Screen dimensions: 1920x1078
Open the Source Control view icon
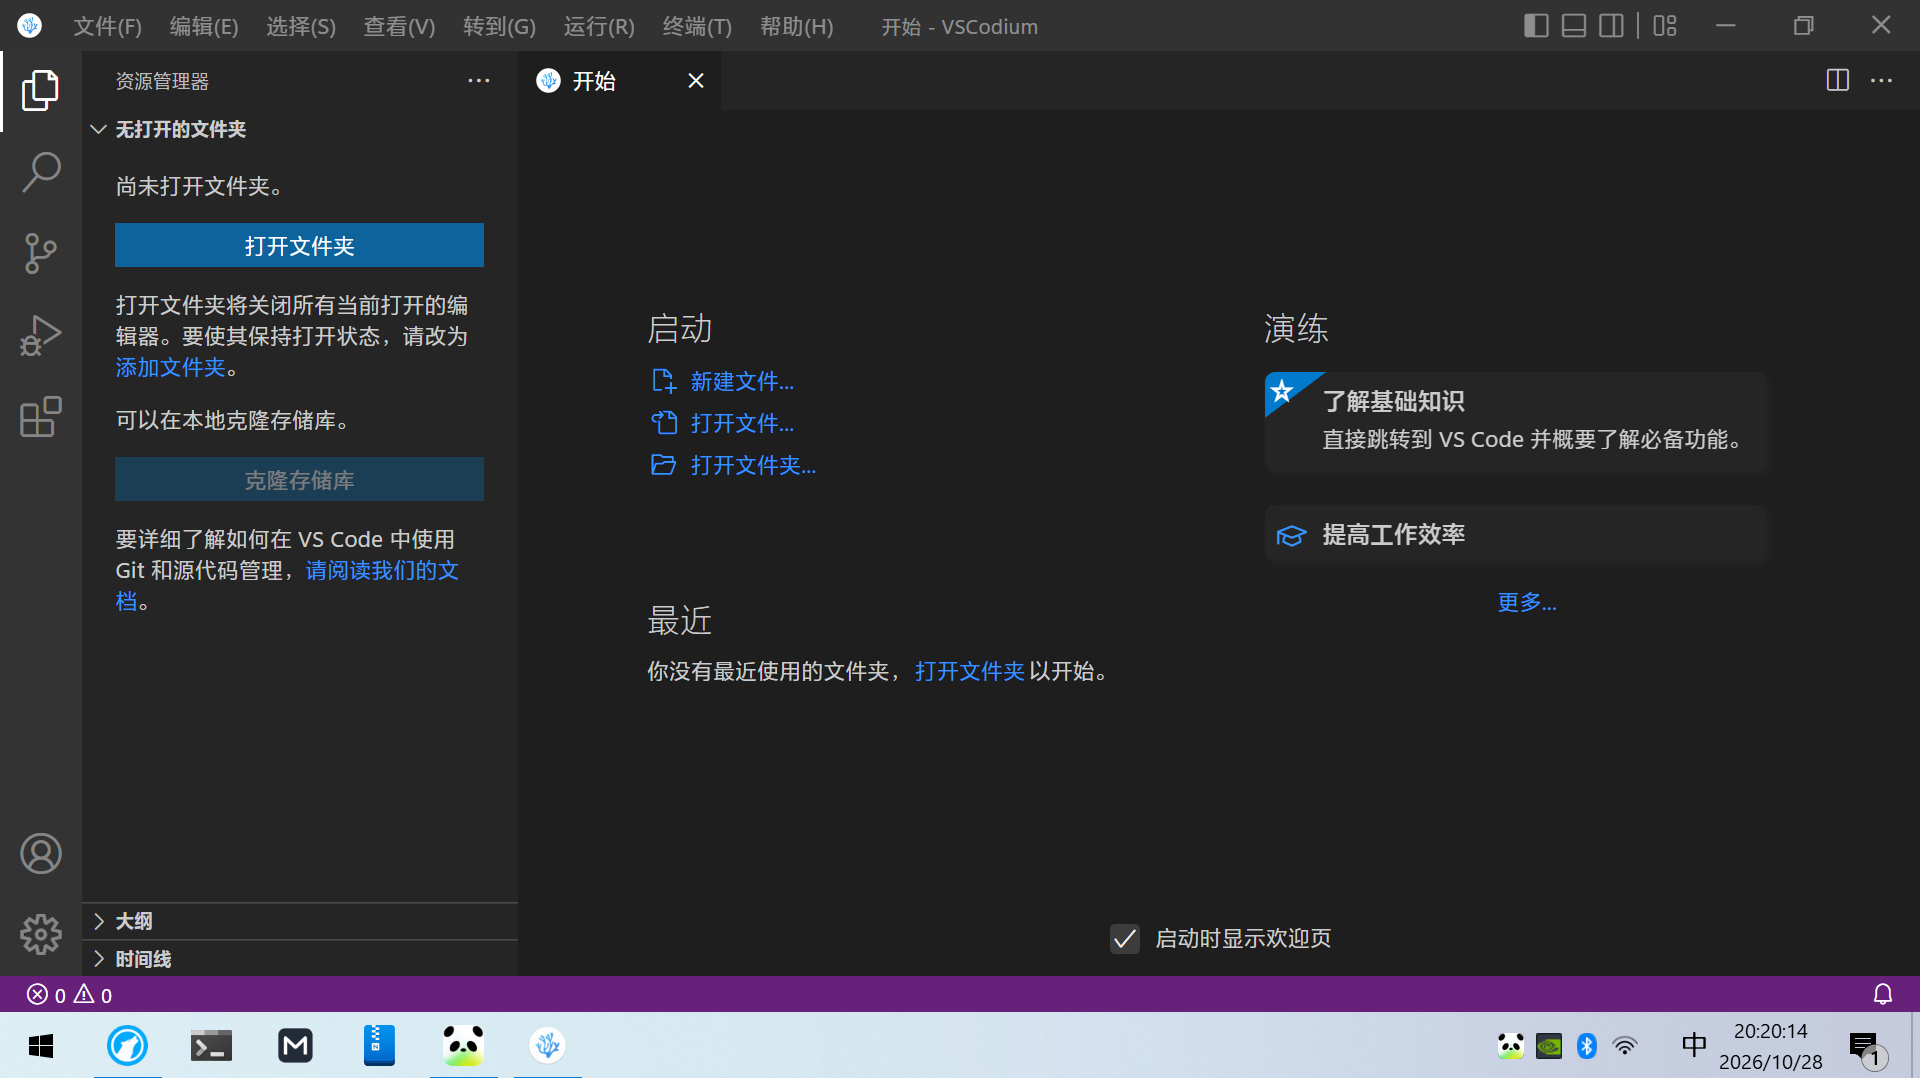coord(40,253)
